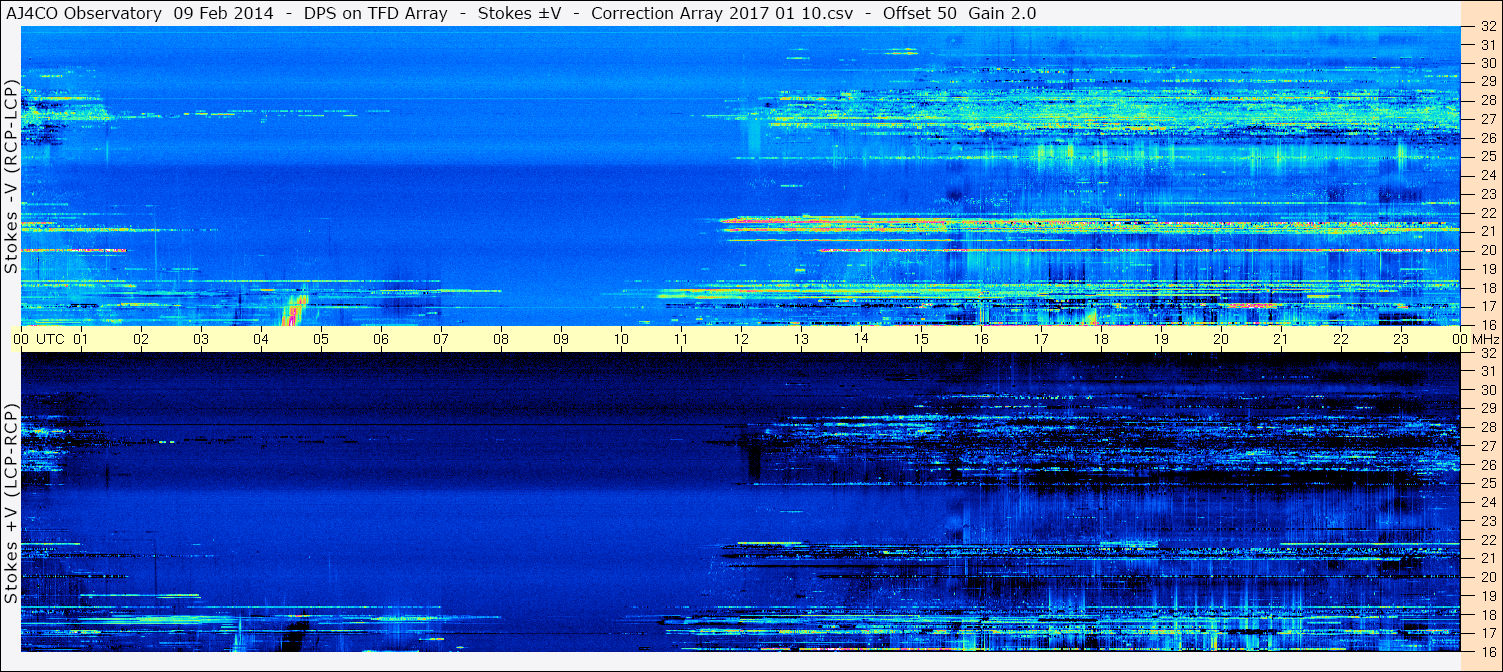
Task: Select the 06 hour time marker
Action: tap(381, 339)
